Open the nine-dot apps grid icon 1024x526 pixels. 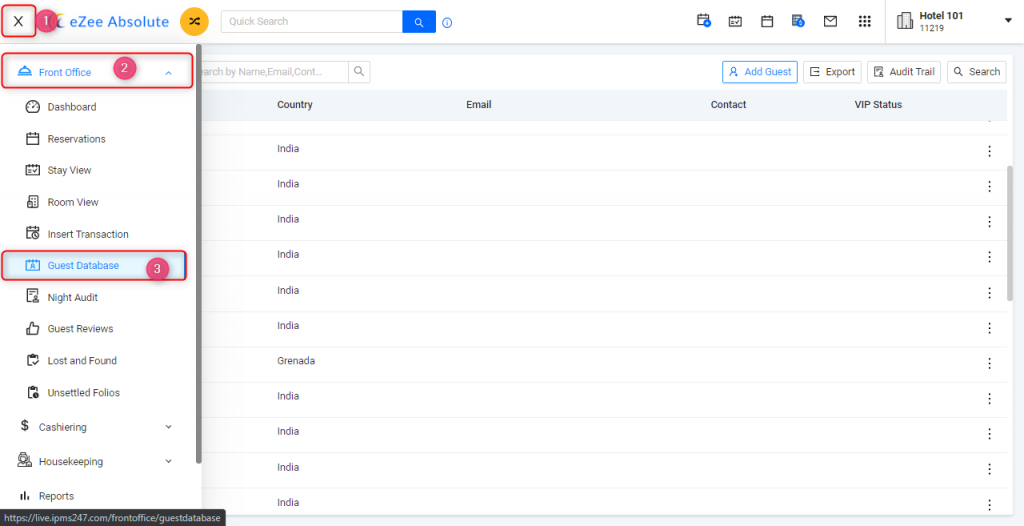tap(865, 22)
